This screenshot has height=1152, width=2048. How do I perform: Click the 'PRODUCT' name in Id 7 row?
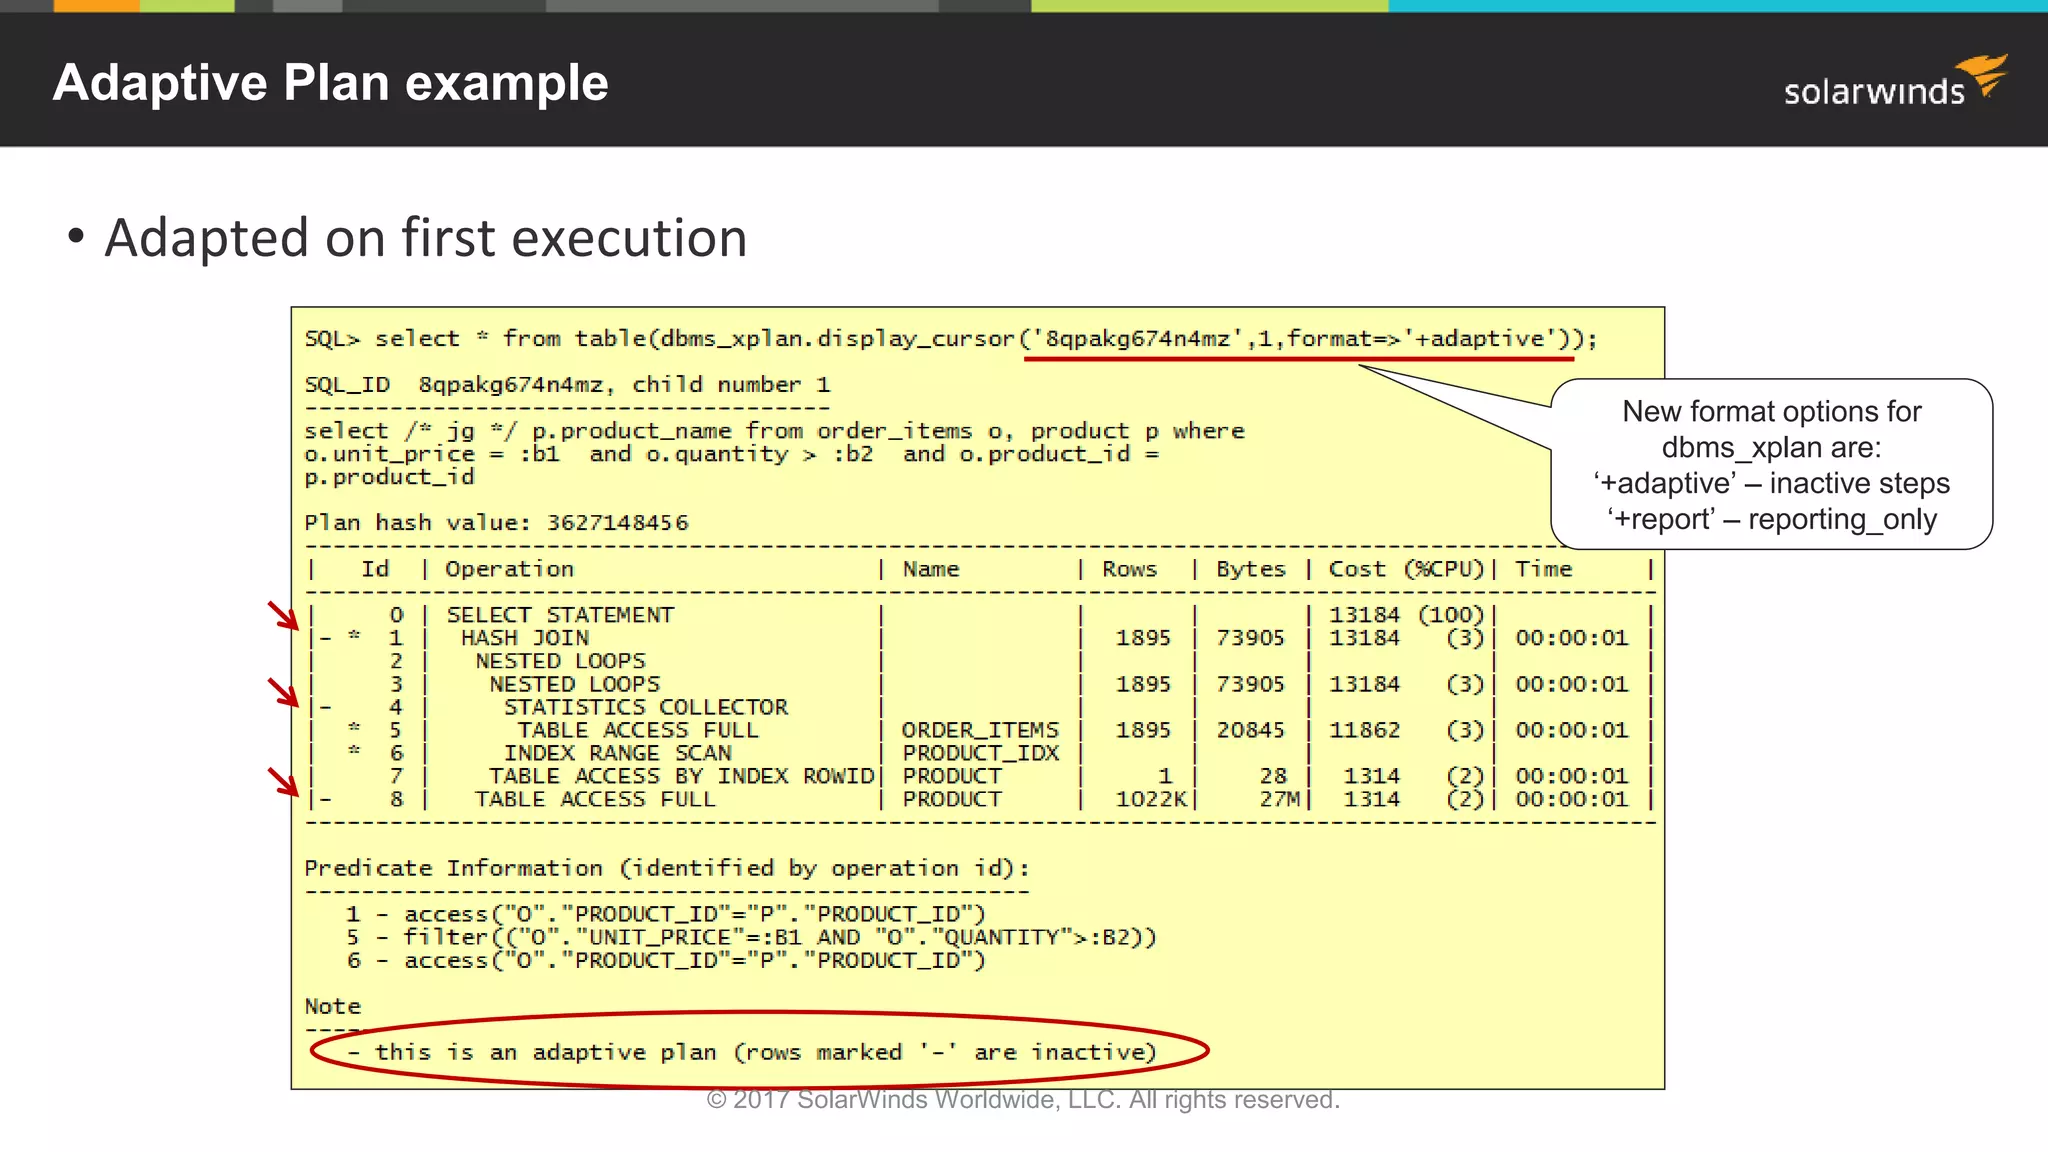pos(951,776)
